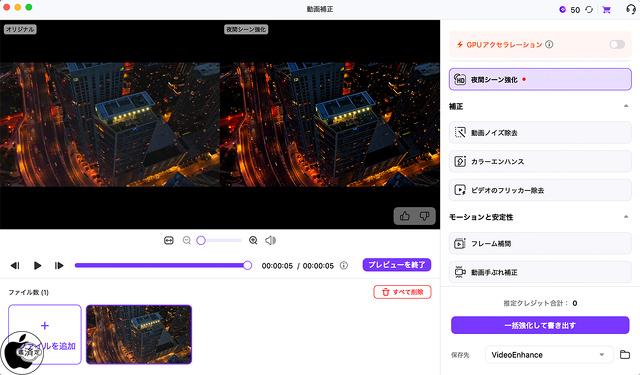Click the 夜間シーン強化 preview label
This screenshot has width=640, height=375.
246,29
